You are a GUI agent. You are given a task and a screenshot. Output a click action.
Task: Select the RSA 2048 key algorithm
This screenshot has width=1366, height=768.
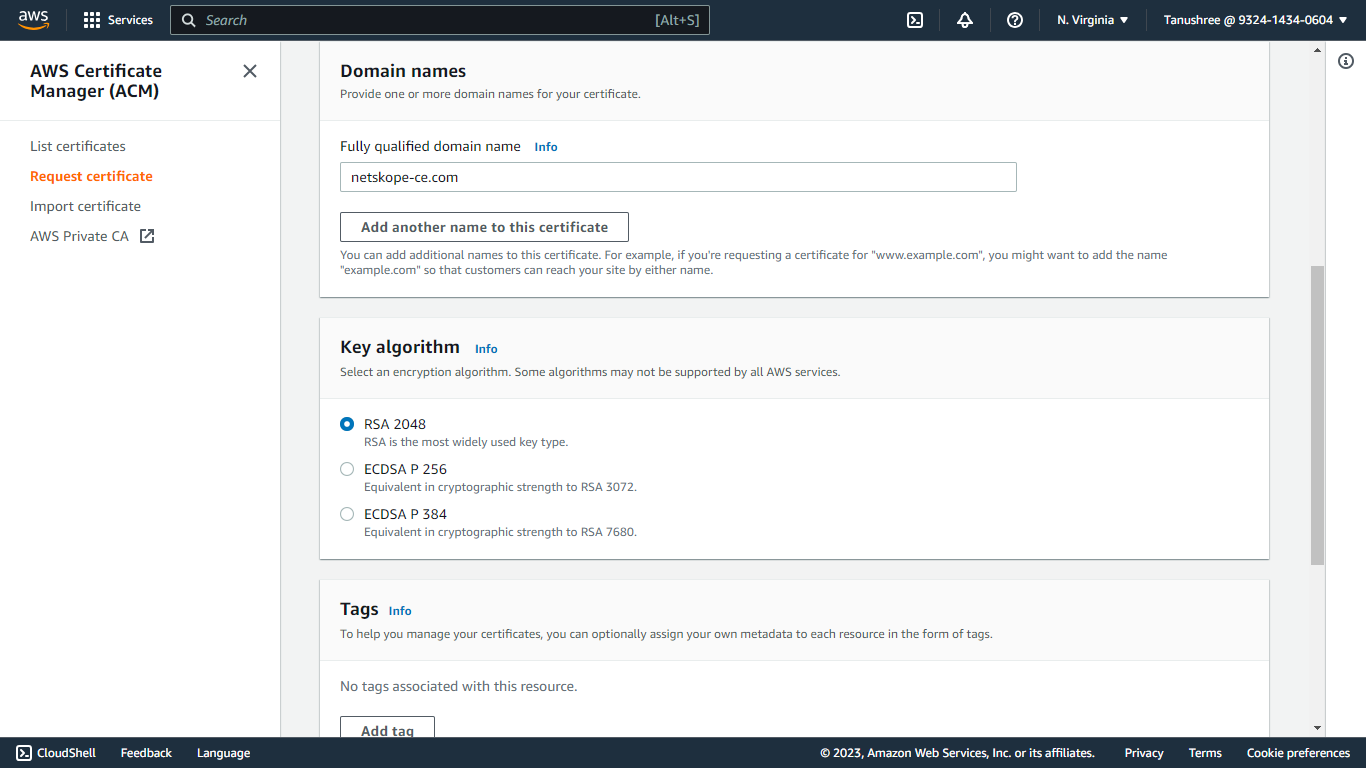(x=347, y=424)
